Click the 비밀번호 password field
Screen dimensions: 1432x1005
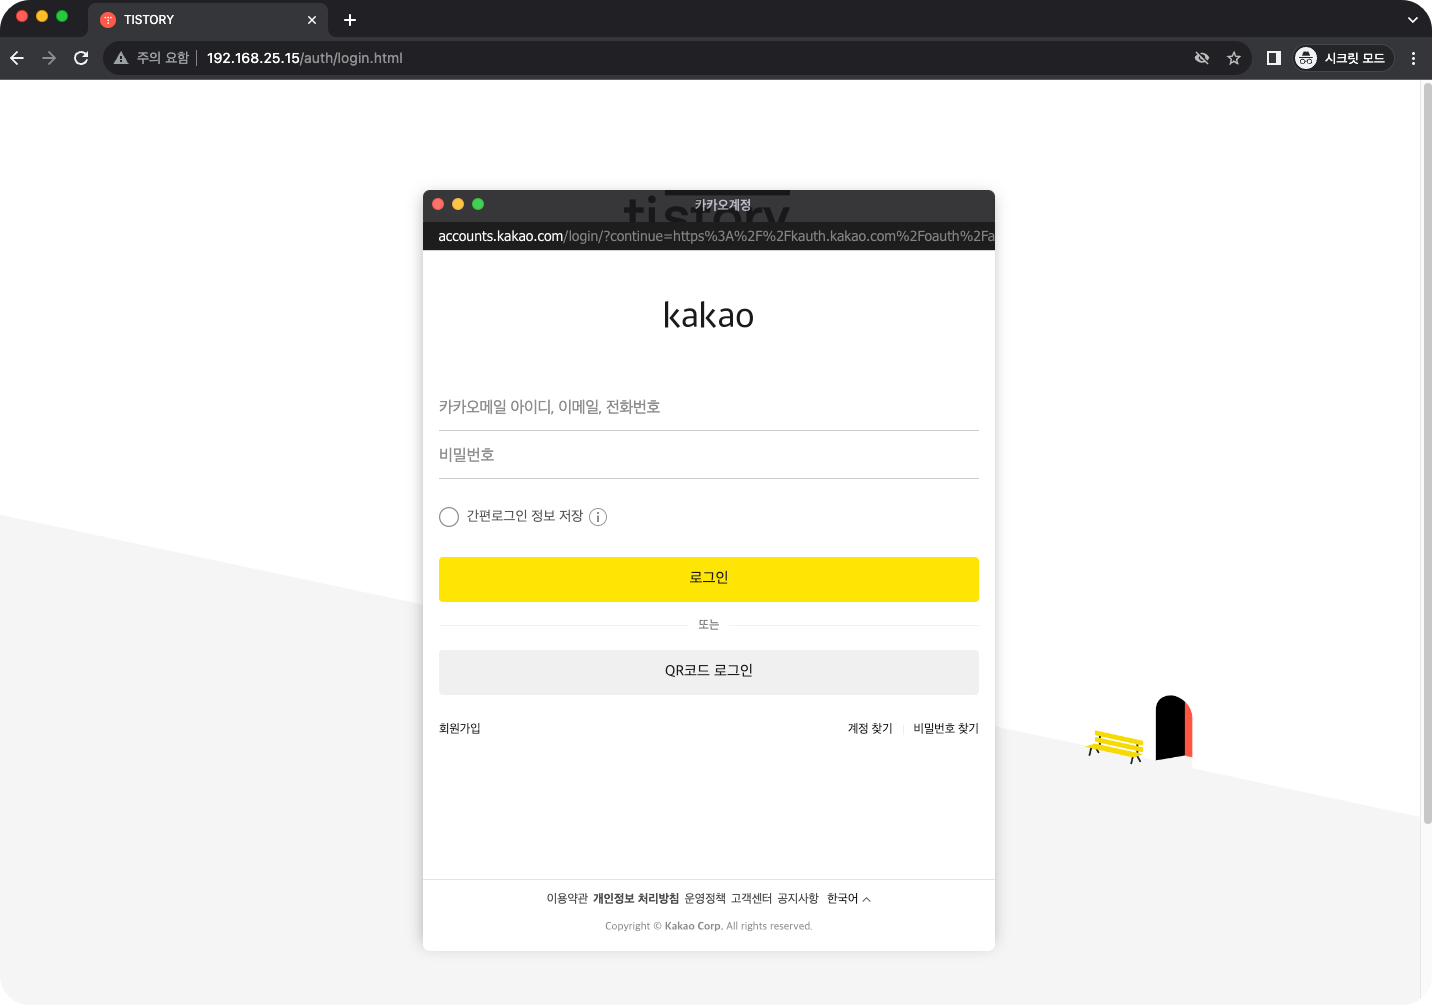(709, 455)
